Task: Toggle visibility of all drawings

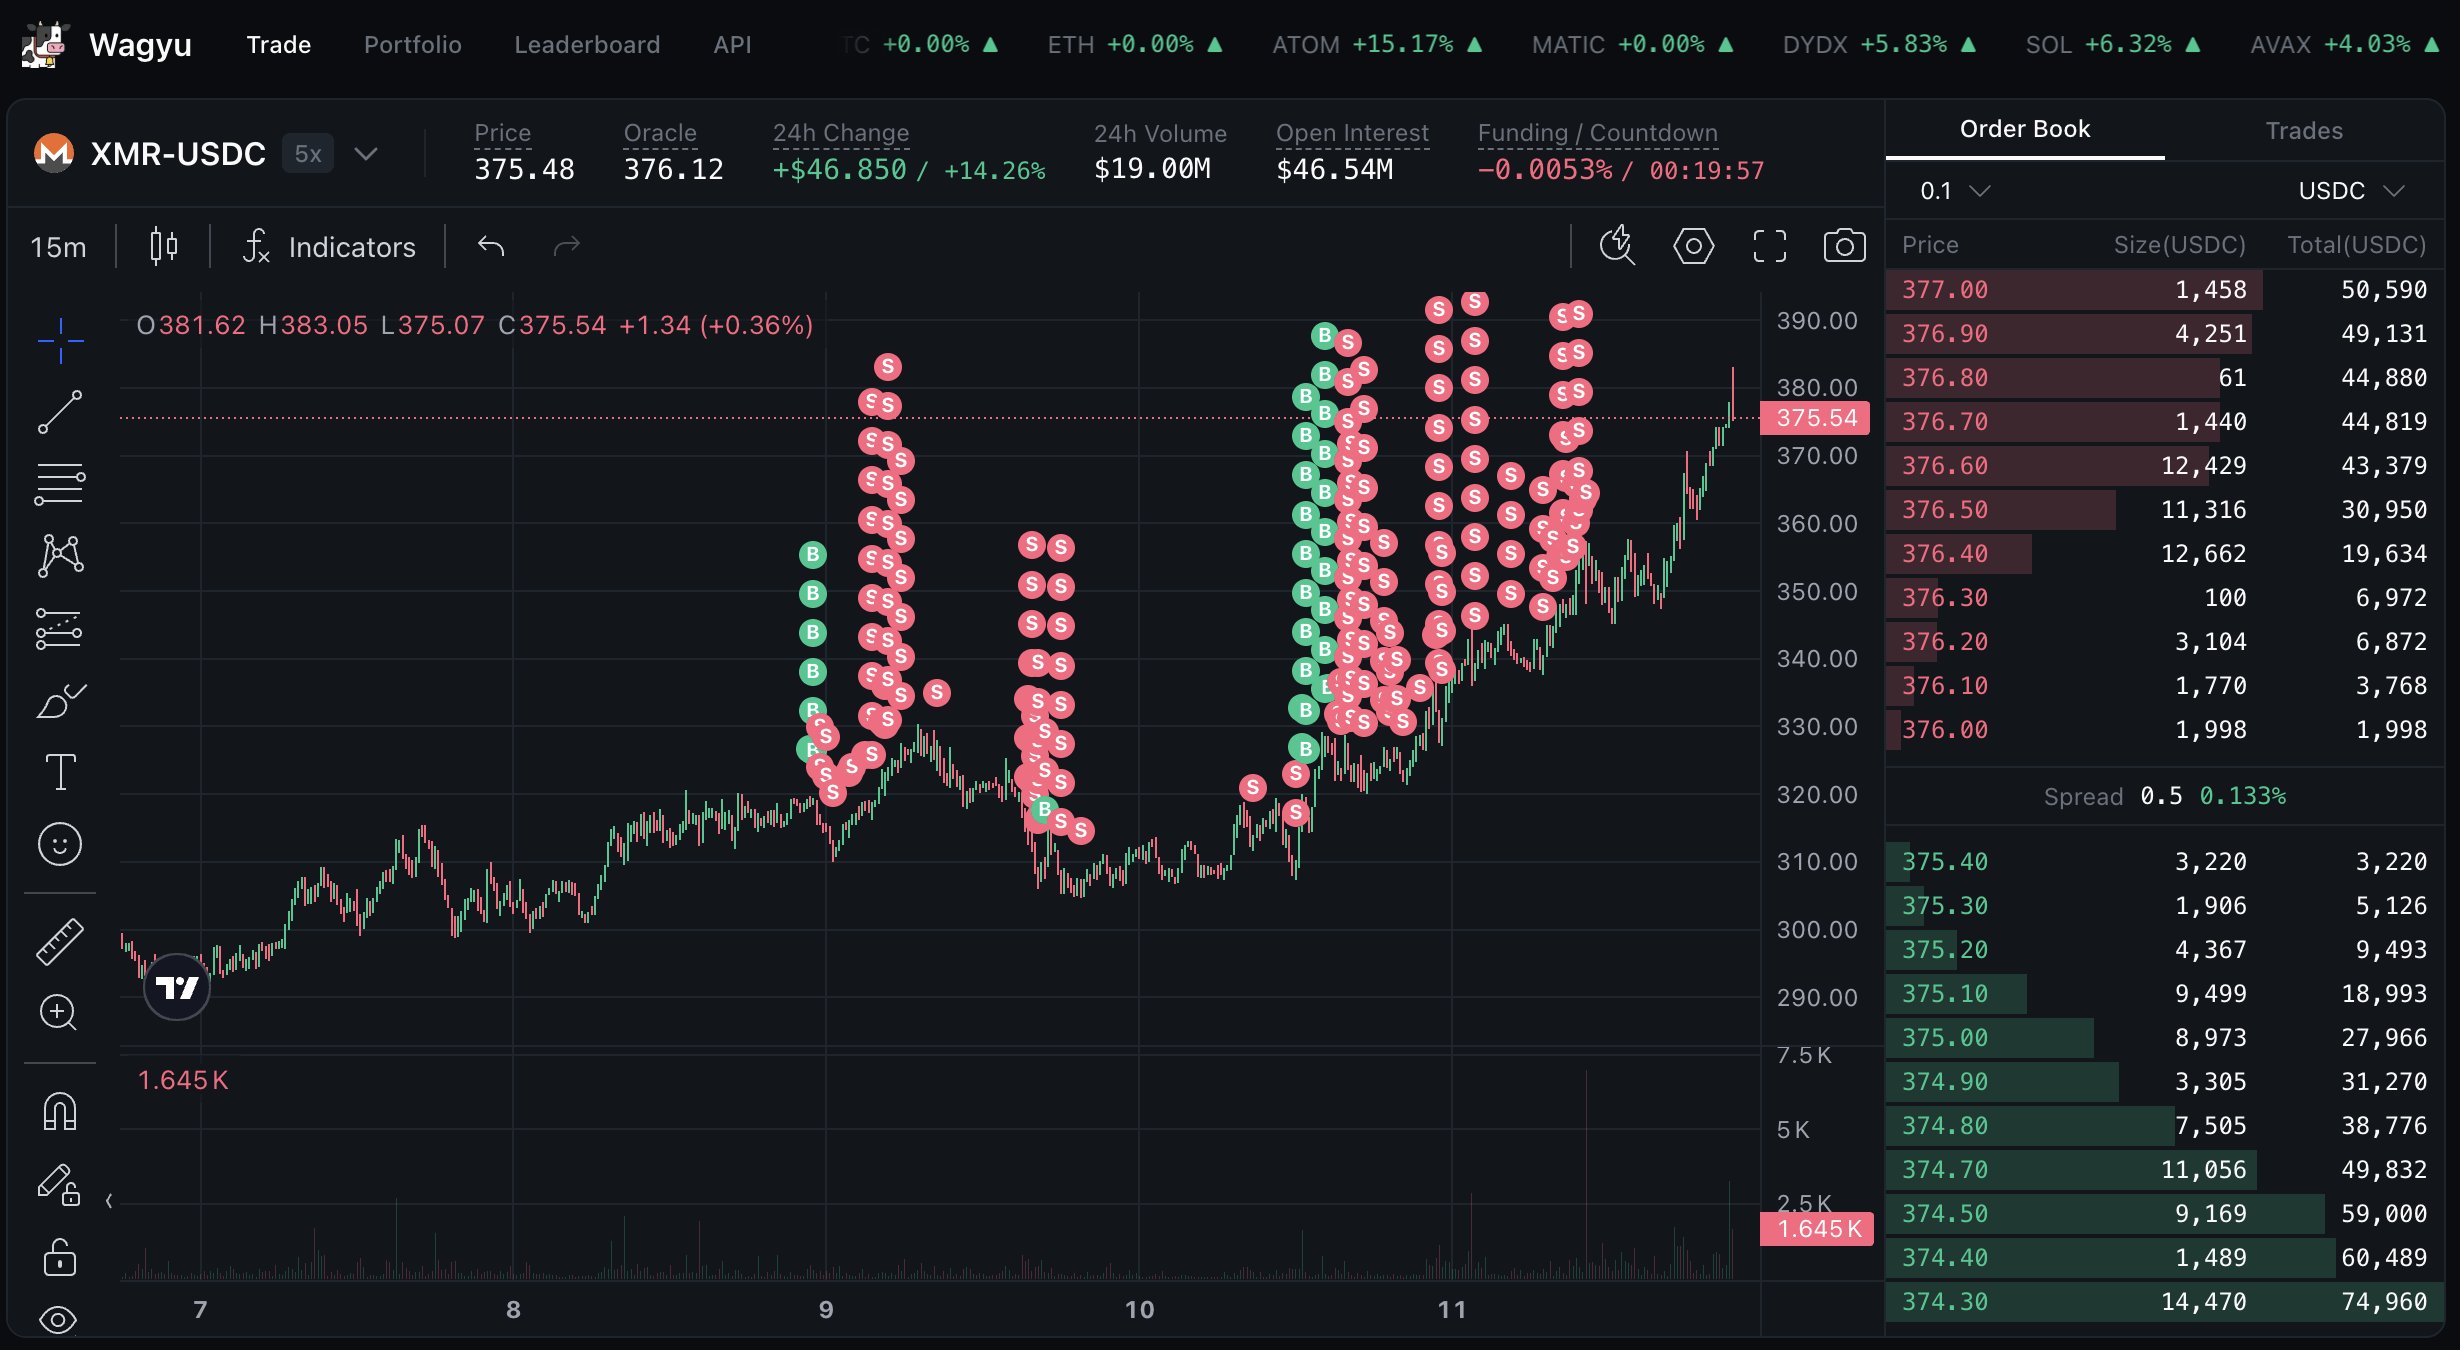Action: point(58,1320)
